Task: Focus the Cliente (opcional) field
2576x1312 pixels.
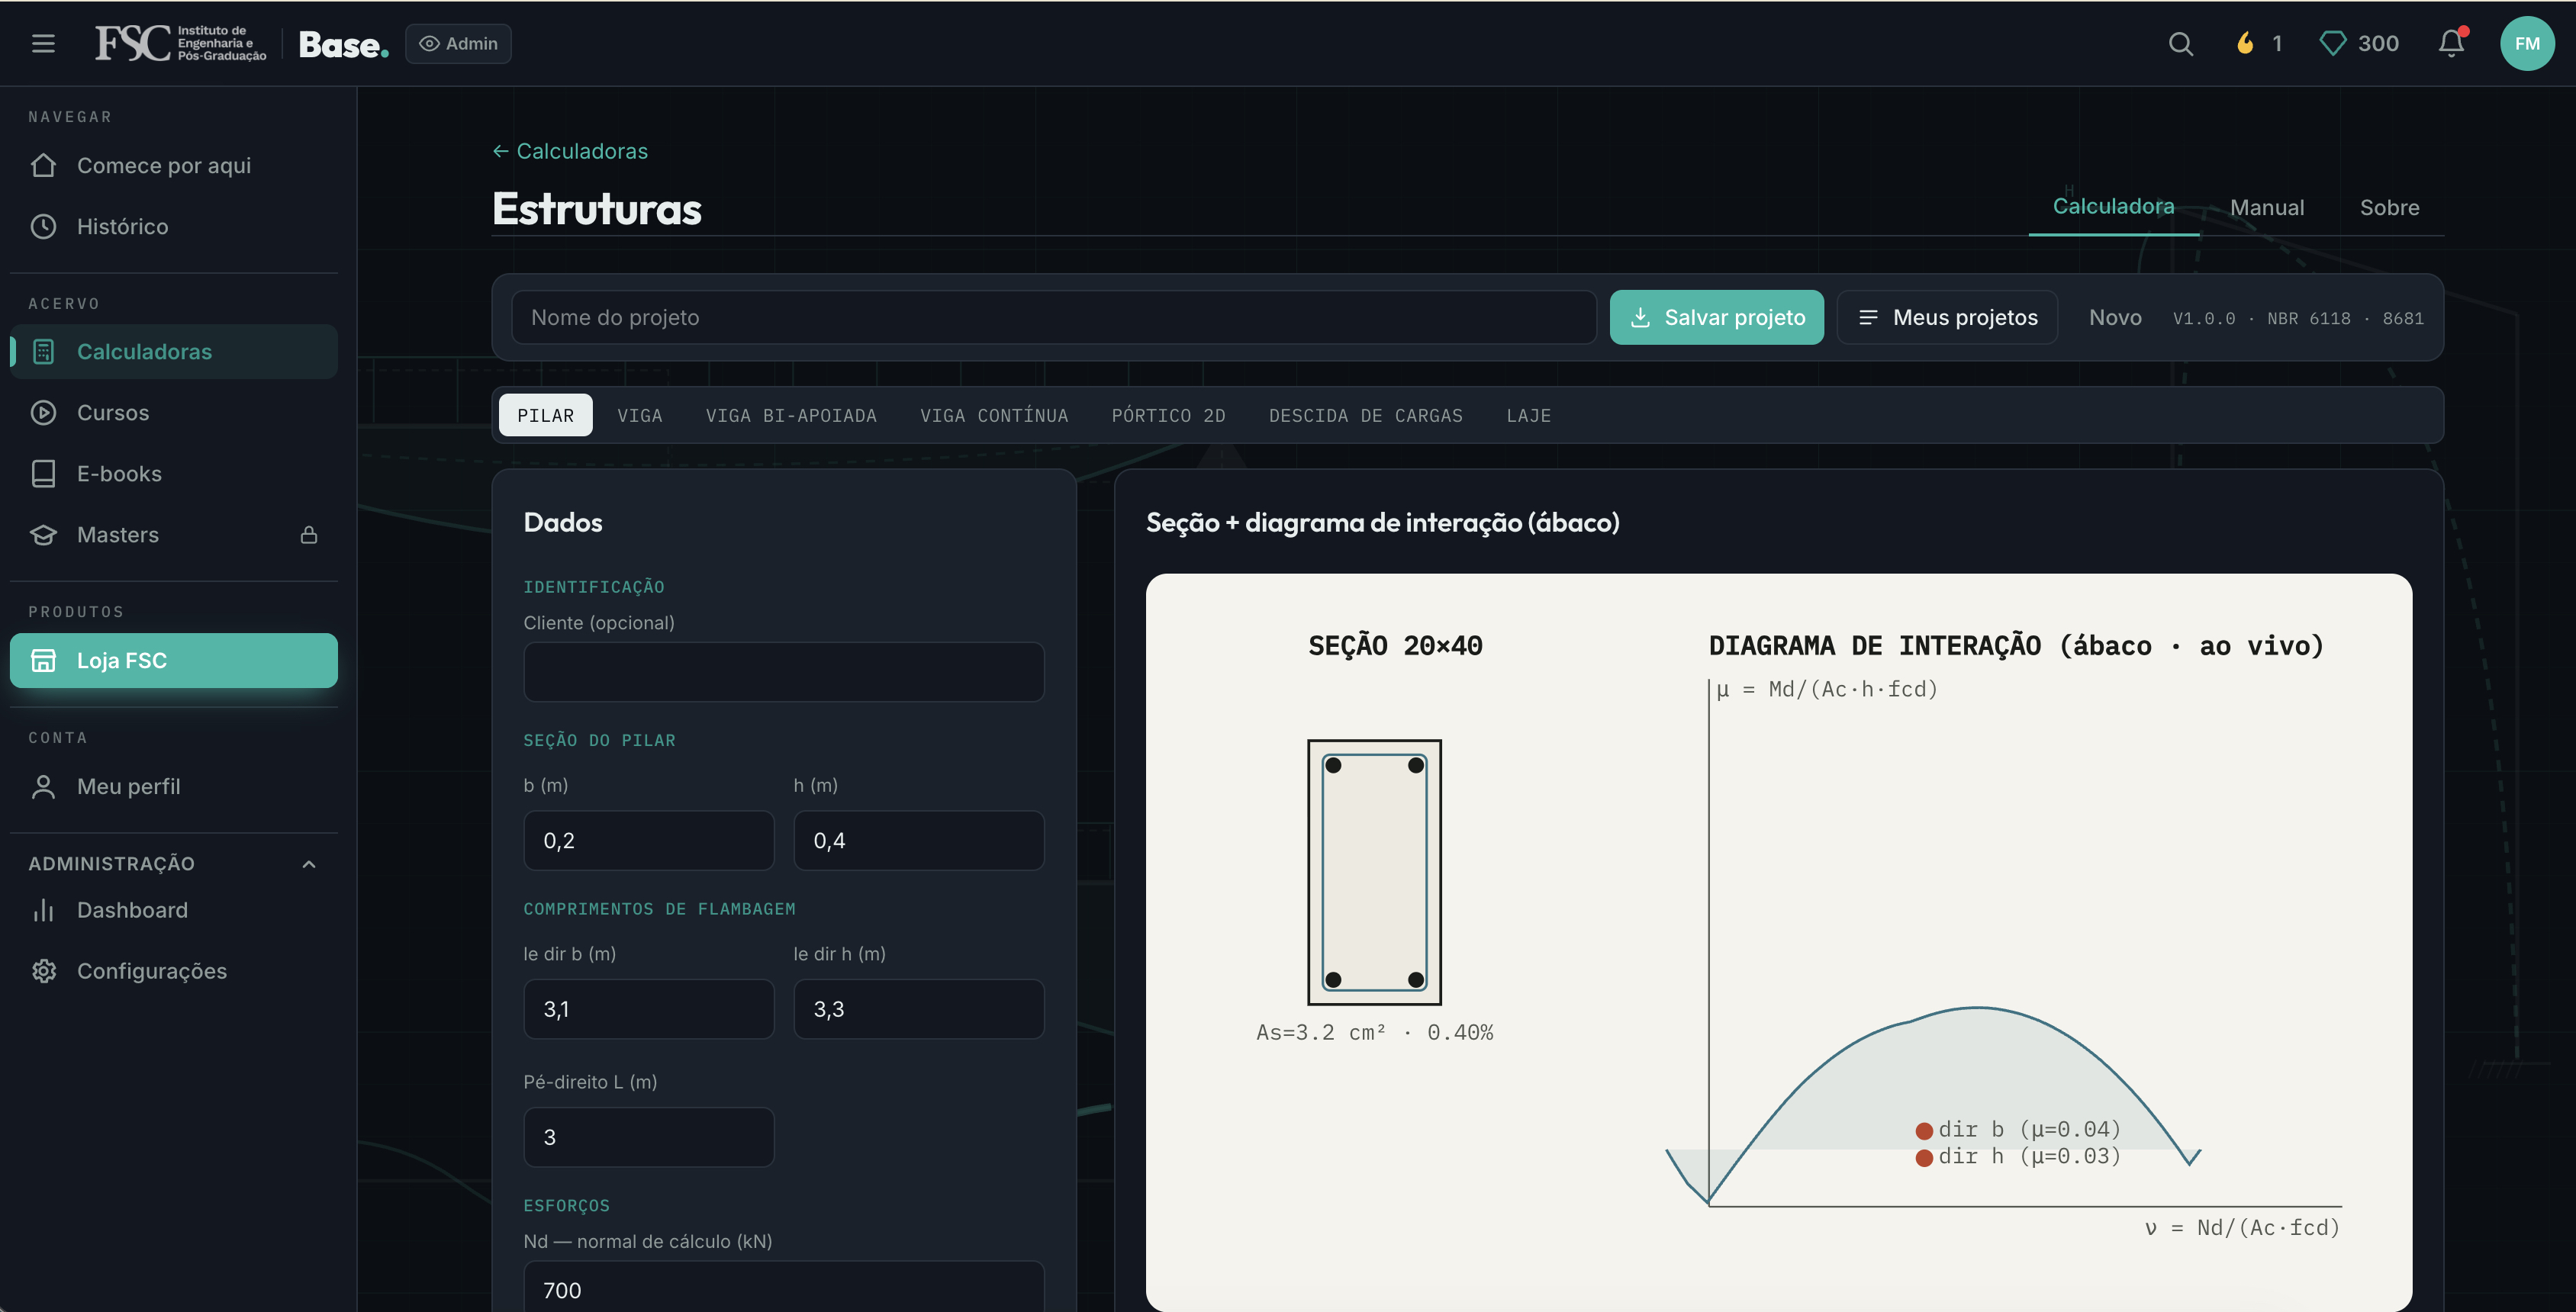Action: click(784, 671)
